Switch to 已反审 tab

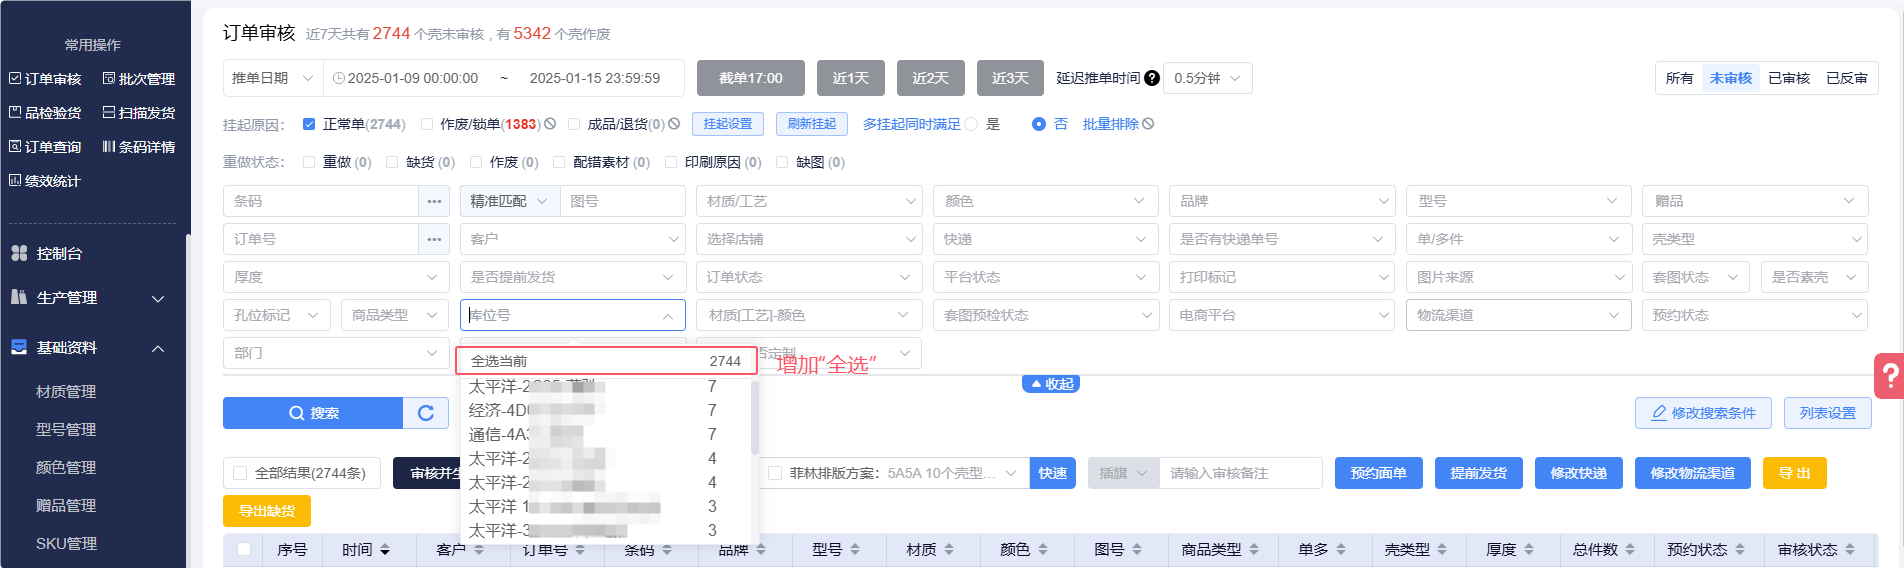1847,78
